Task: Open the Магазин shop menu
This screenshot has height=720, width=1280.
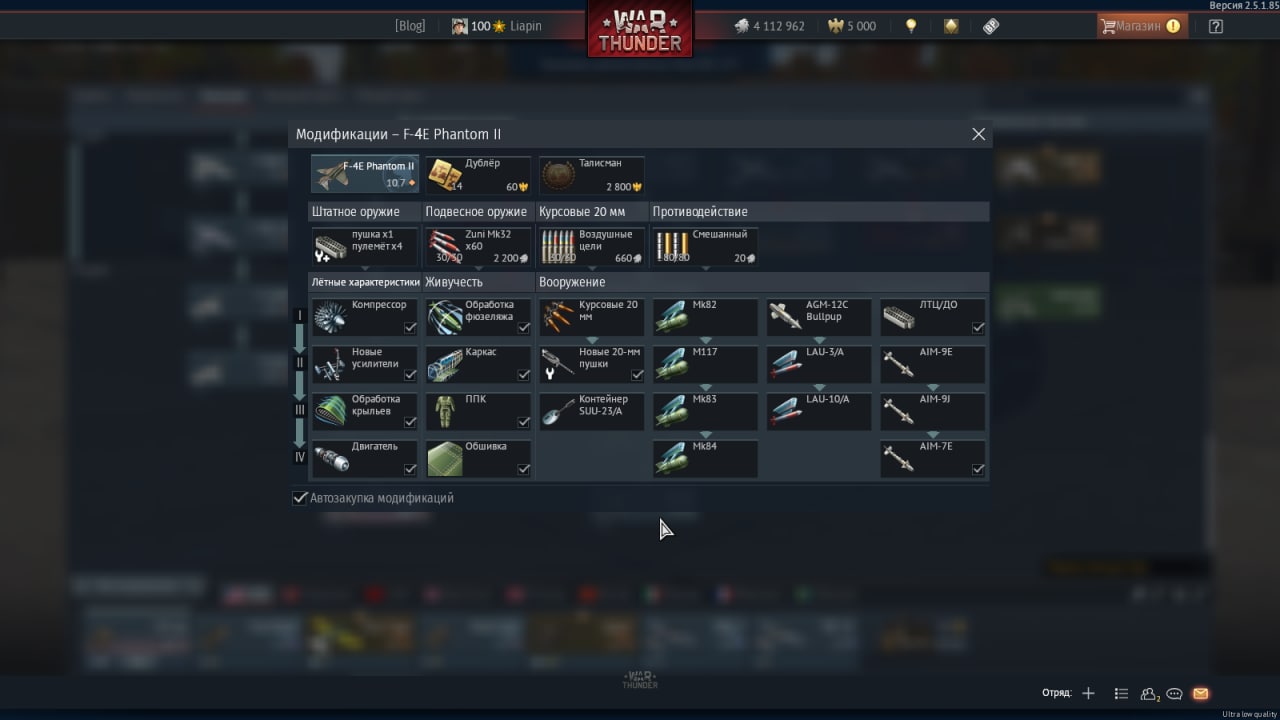Action: point(1141,26)
